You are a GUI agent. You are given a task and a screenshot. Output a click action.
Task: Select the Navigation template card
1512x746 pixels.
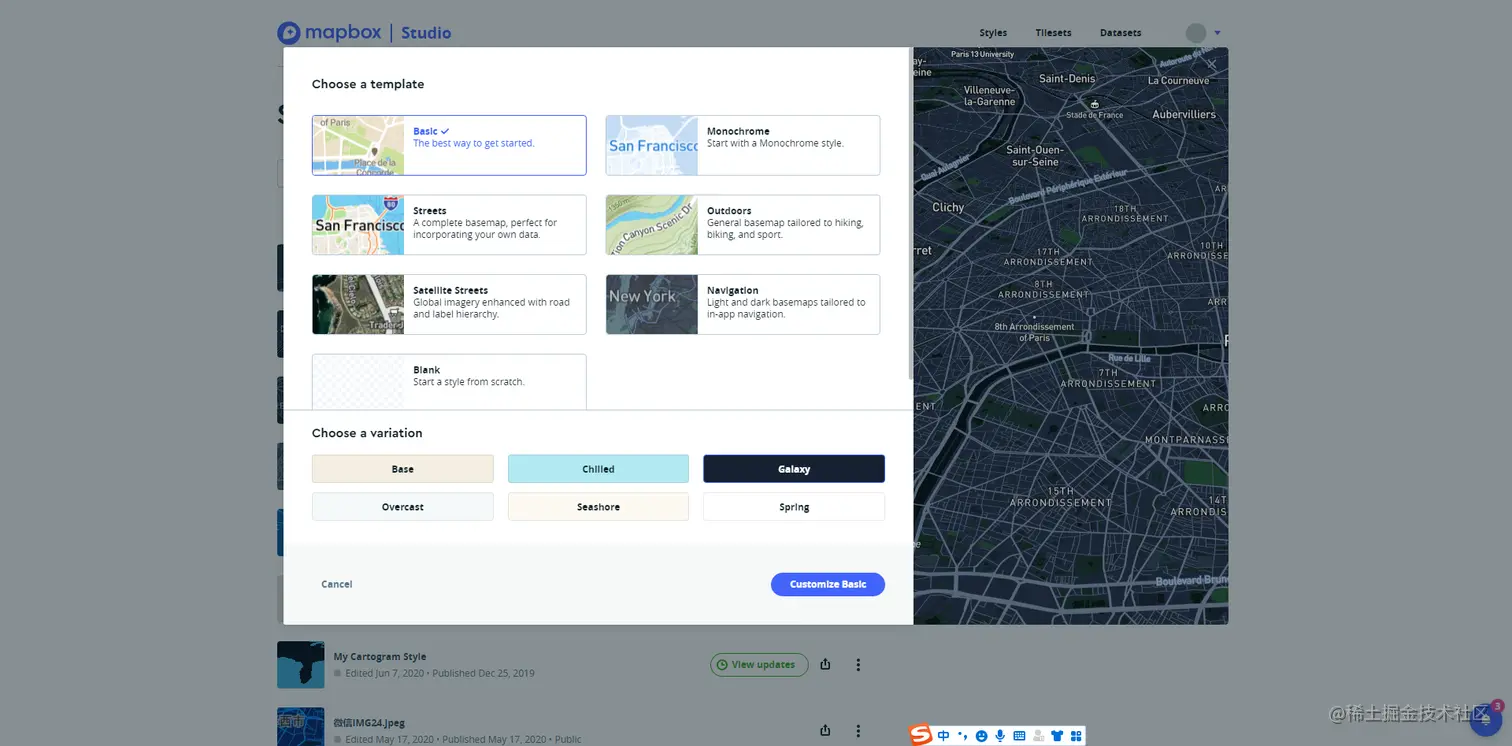[743, 304]
